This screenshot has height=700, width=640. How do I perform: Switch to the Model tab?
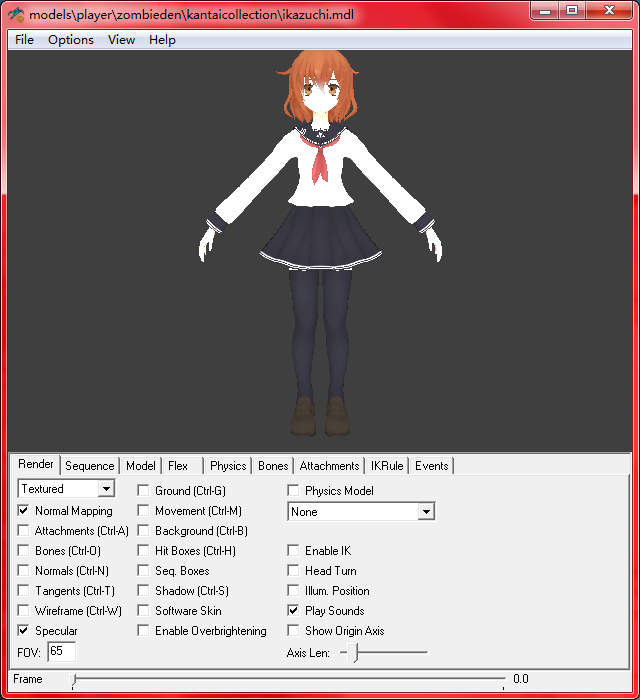click(141, 466)
